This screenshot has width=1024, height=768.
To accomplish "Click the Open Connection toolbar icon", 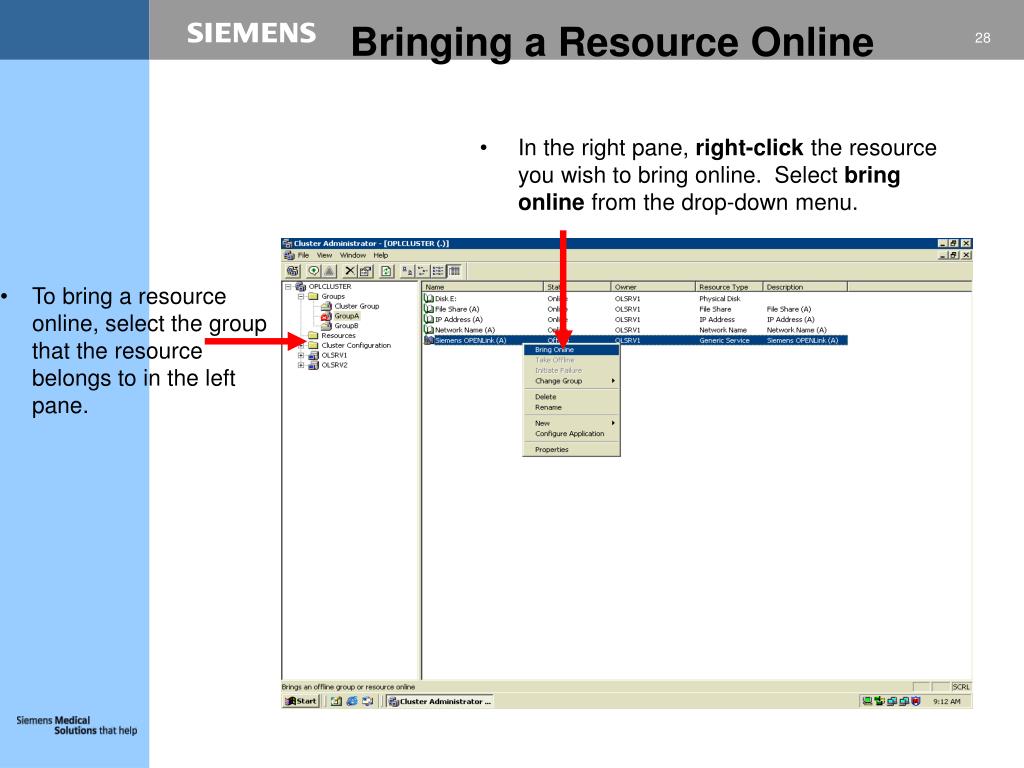I will tap(293, 271).
